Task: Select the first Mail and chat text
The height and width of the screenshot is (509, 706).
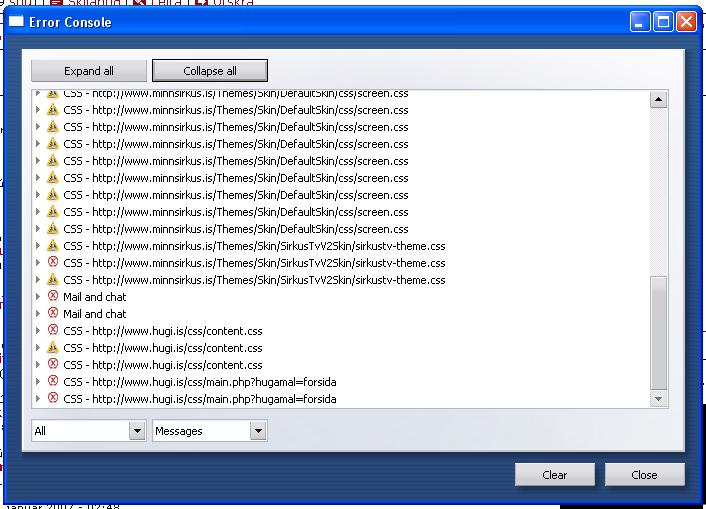Action: (95, 297)
